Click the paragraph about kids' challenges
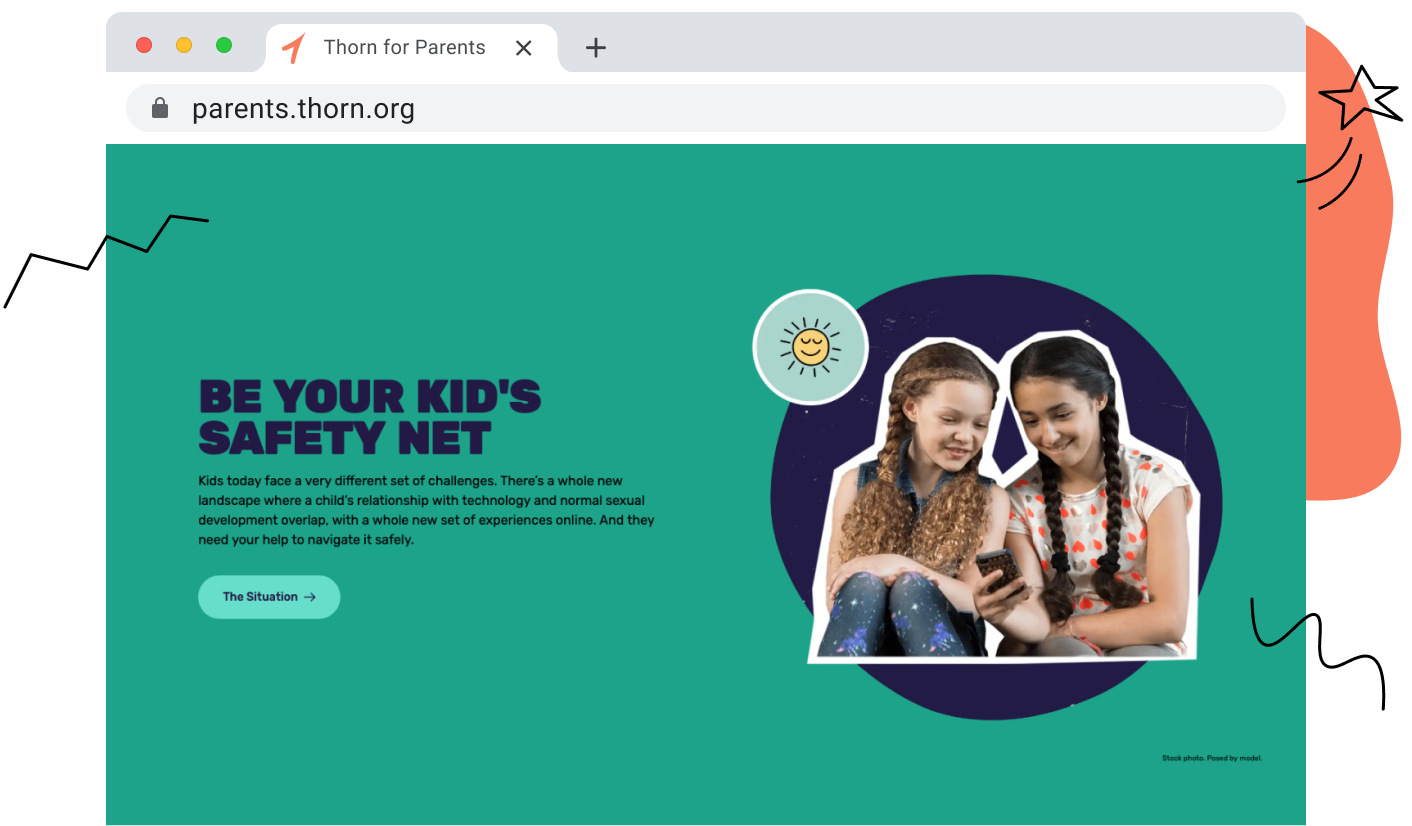Screen dimensions: 1412x826 [x=427, y=510]
